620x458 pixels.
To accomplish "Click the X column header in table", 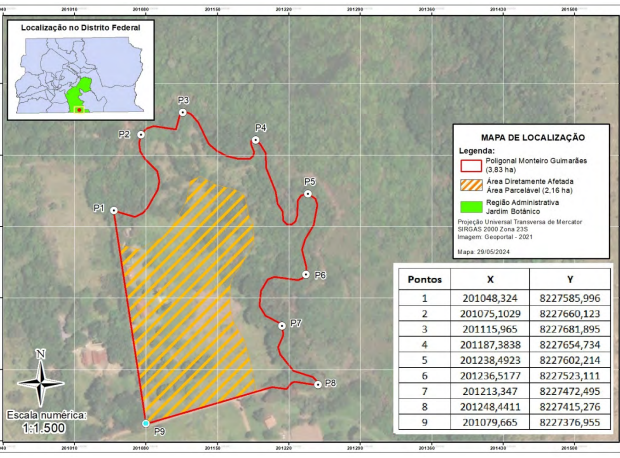I will tap(489, 280).
